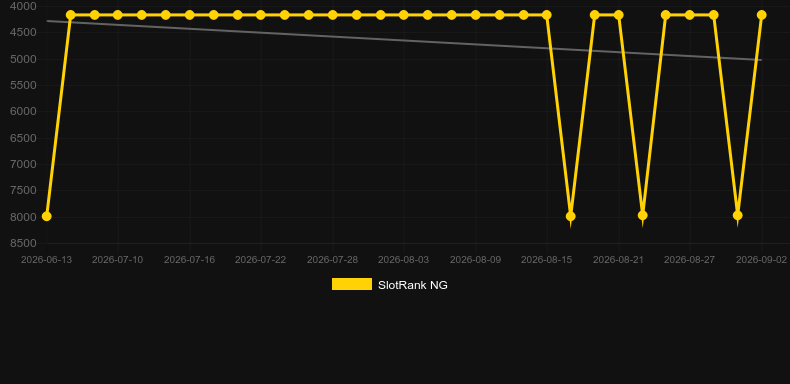
Task: Click the 2026-08-15 x-axis label
Action: pyautogui.click(x=547, y=260)
